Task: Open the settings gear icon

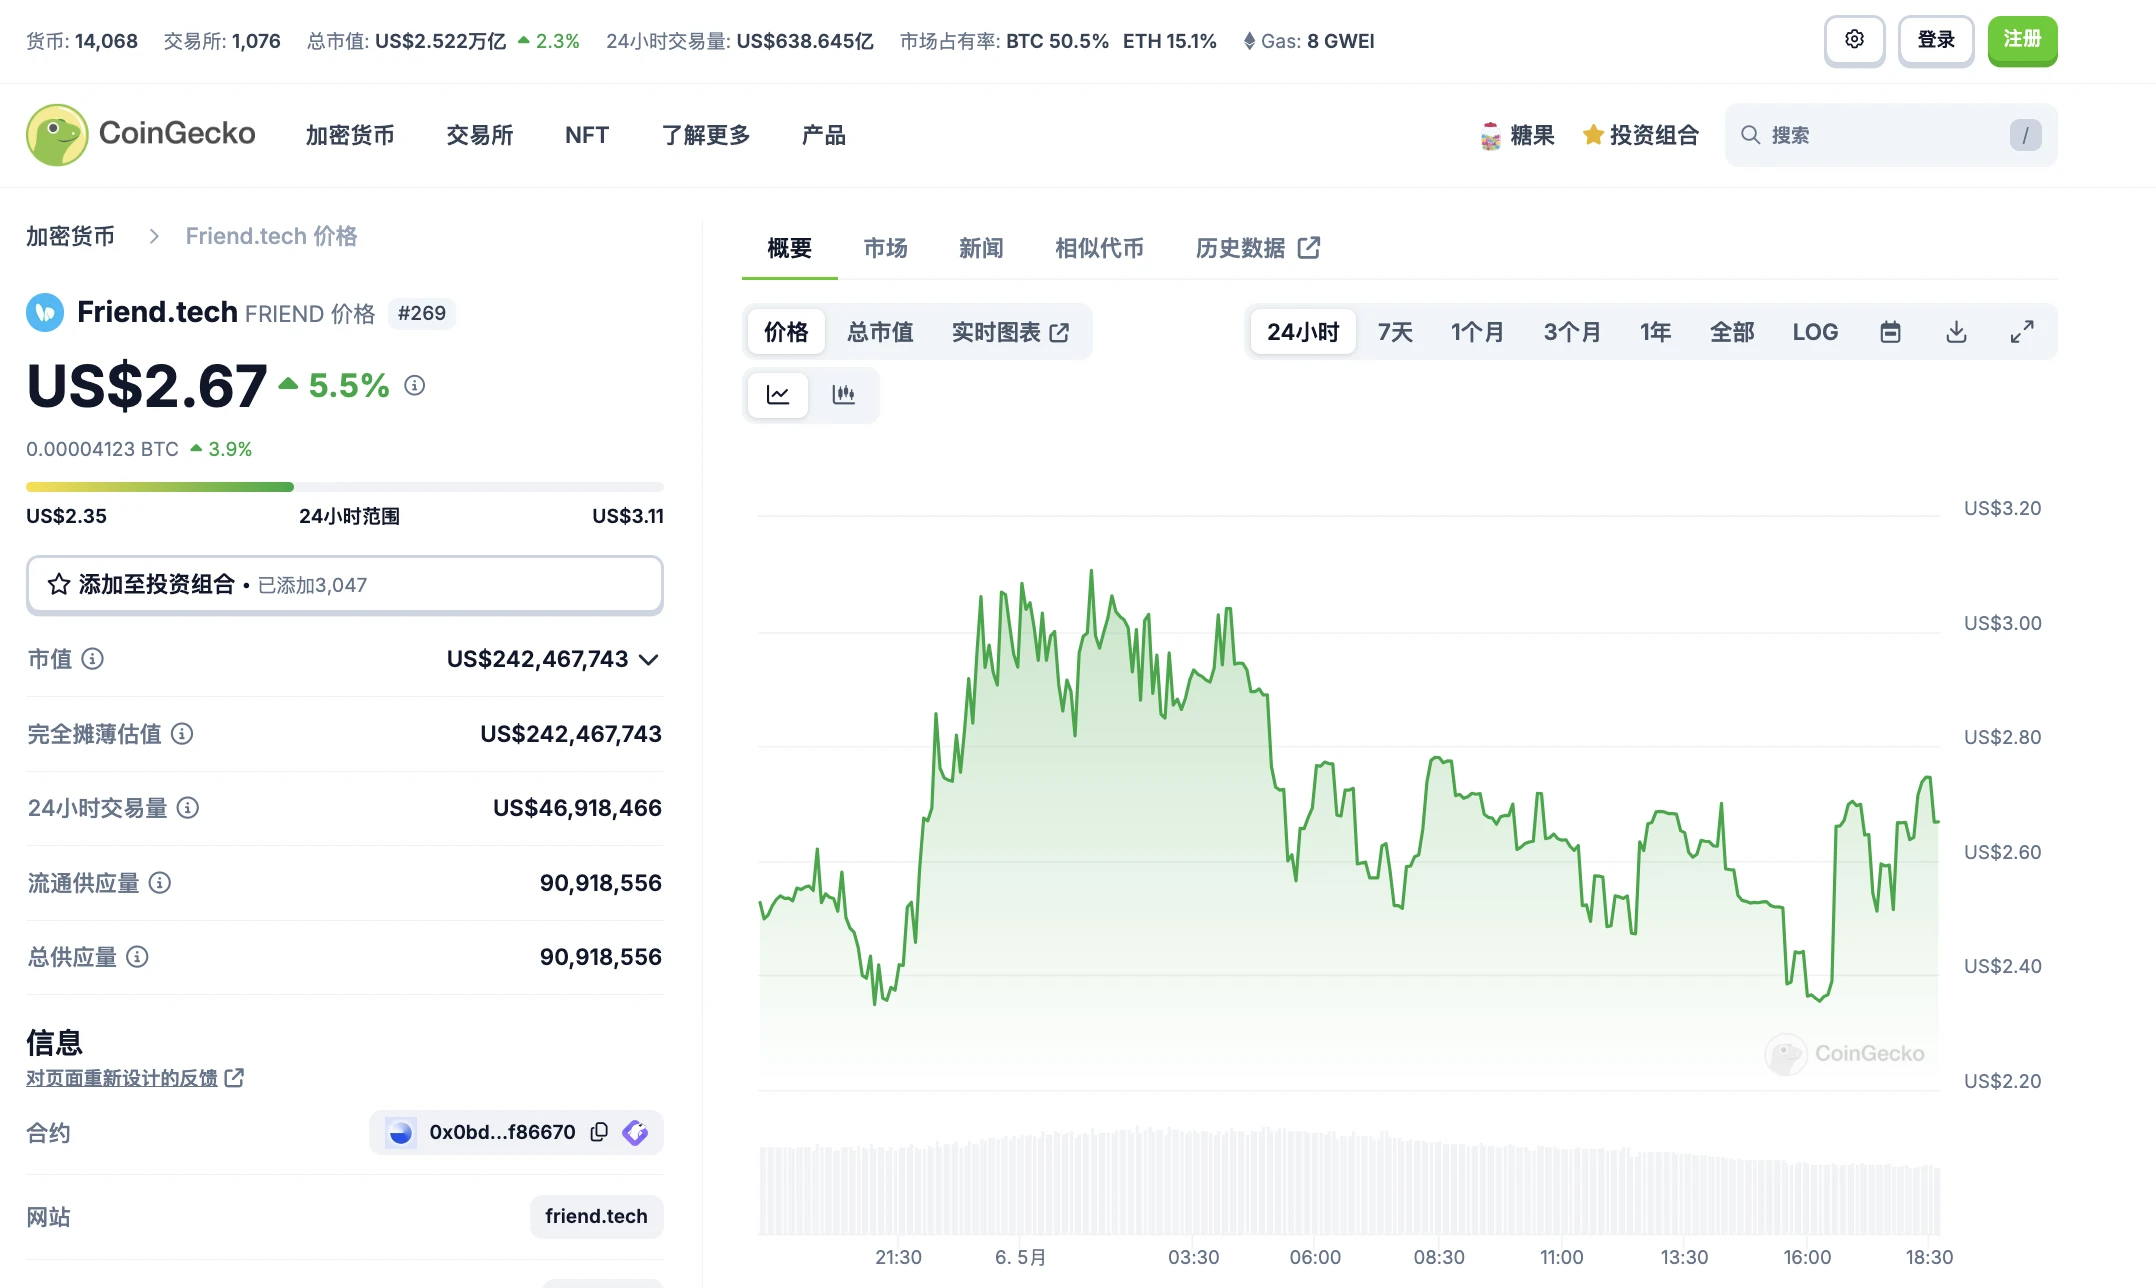Action: pos(1854,40)
